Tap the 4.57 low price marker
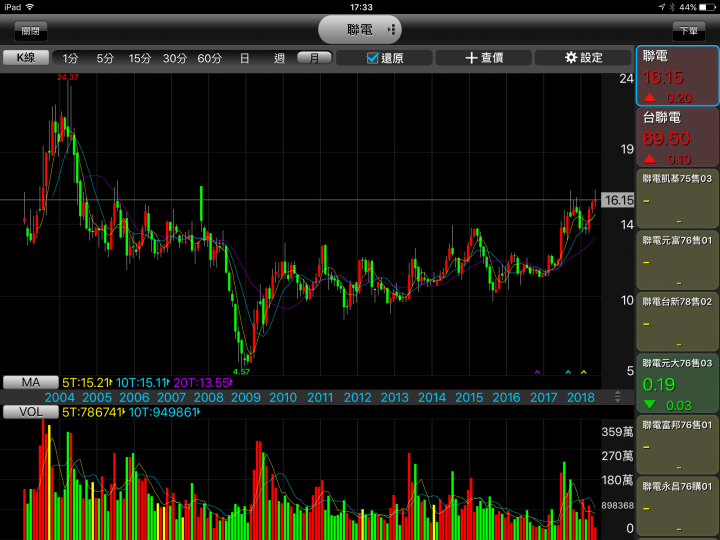The width and height of the screenshot is (720, 540). (x=242, y=371)
